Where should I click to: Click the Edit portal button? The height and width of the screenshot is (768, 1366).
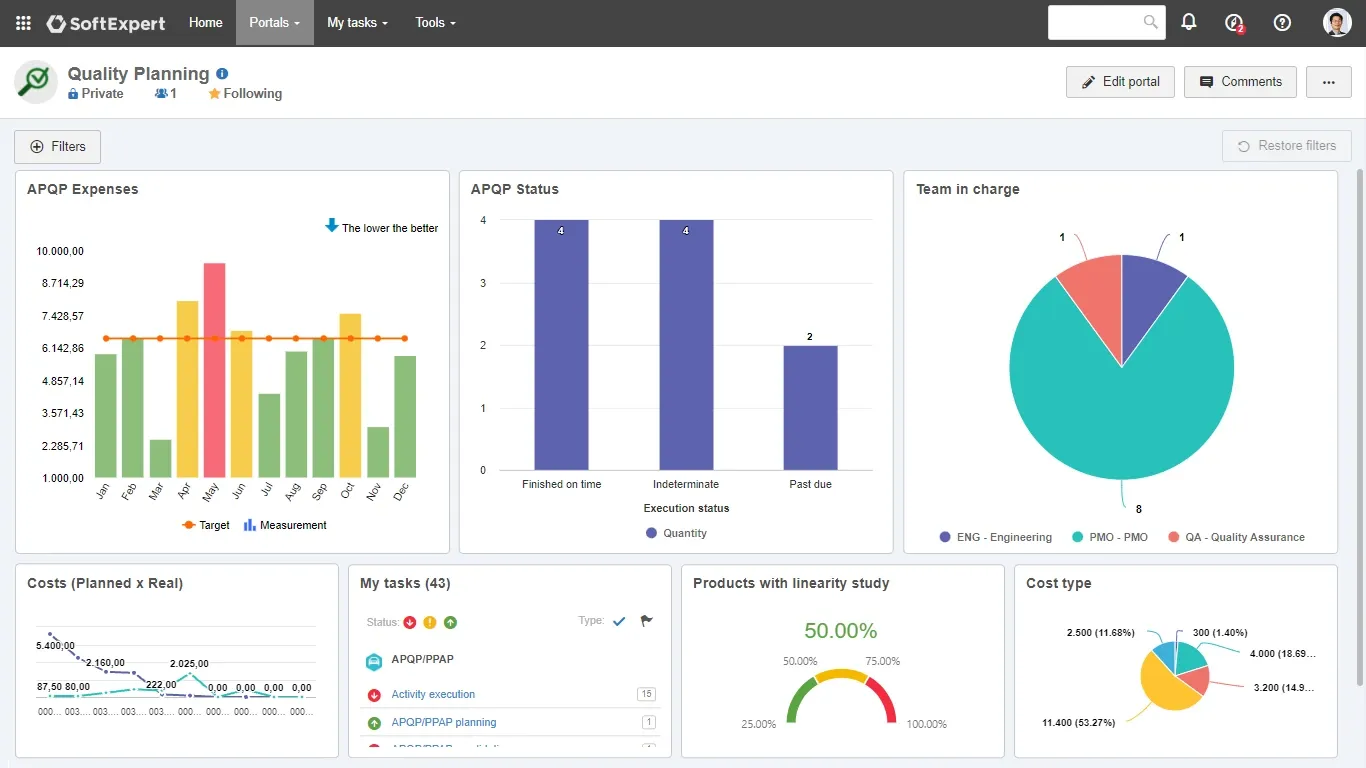point(1119,82)
